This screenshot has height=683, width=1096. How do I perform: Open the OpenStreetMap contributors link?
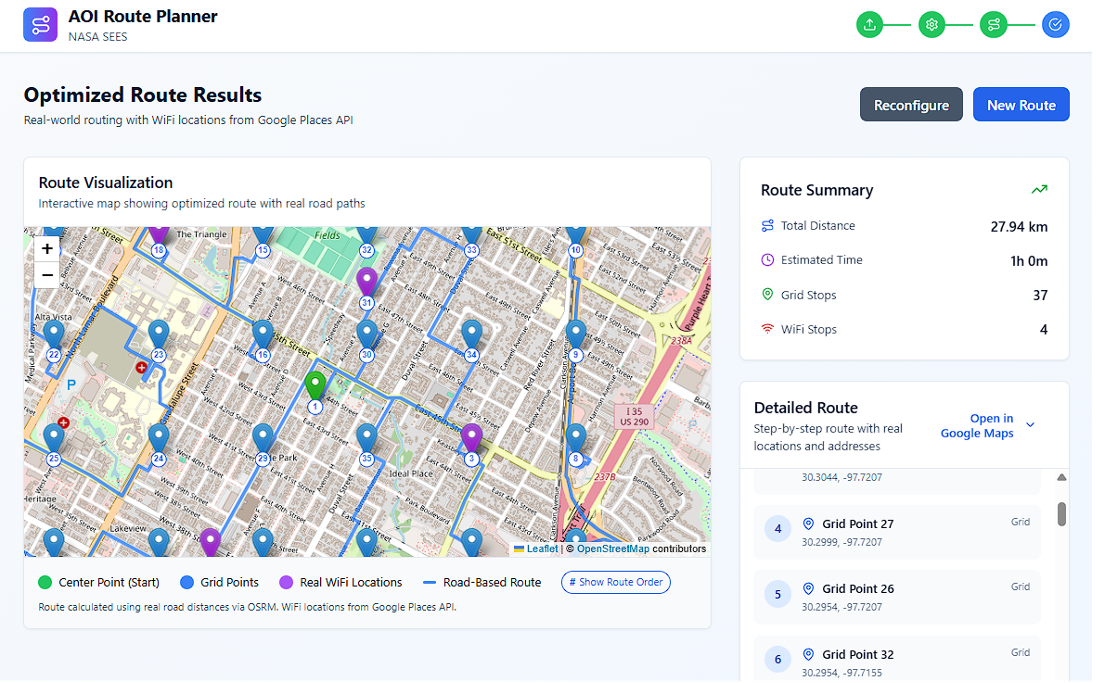612,549
